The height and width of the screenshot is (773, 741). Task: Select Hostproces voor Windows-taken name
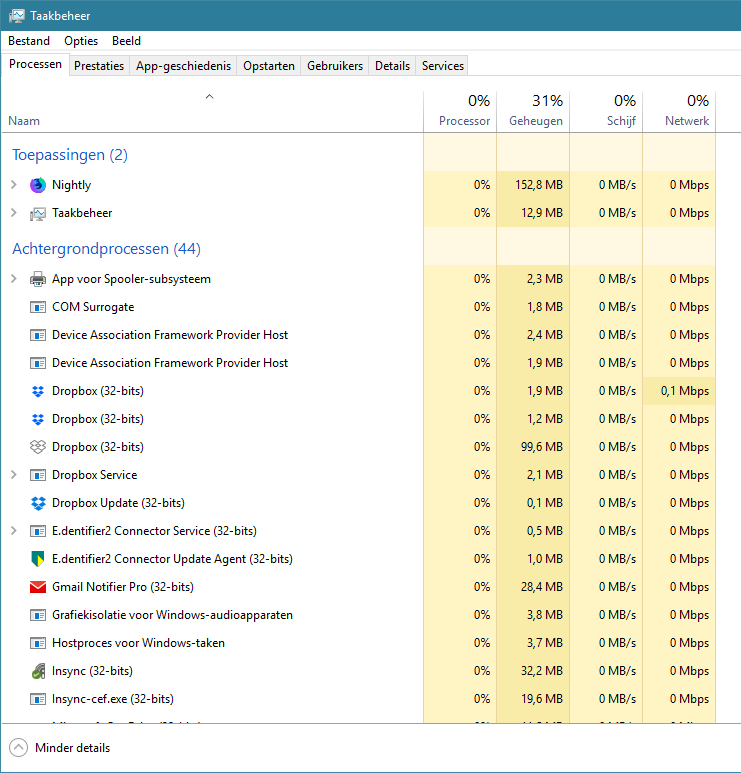(139, 643)
